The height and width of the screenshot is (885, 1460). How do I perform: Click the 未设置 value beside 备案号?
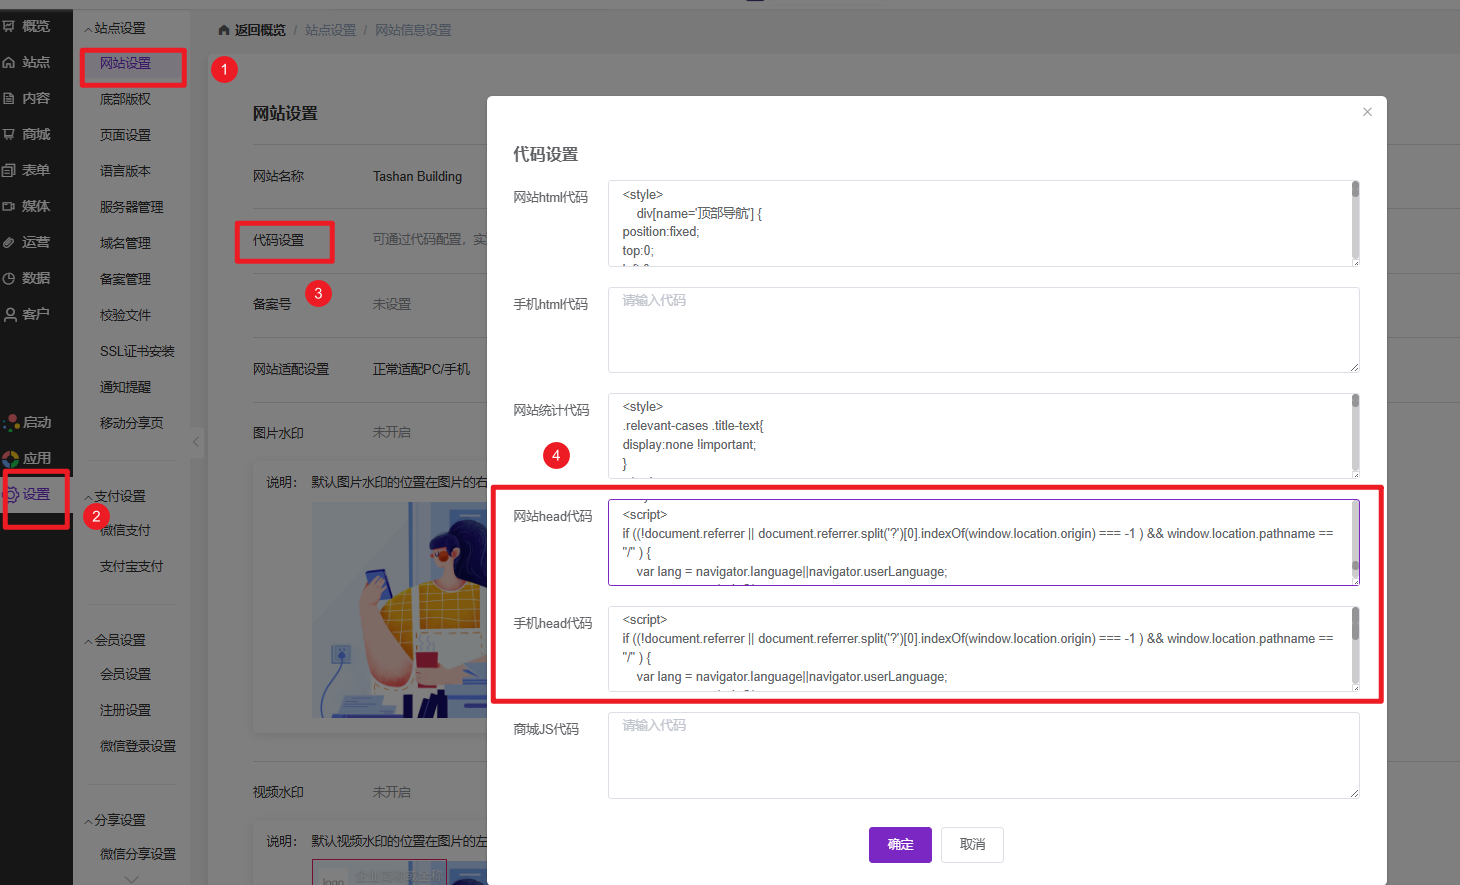392,304
